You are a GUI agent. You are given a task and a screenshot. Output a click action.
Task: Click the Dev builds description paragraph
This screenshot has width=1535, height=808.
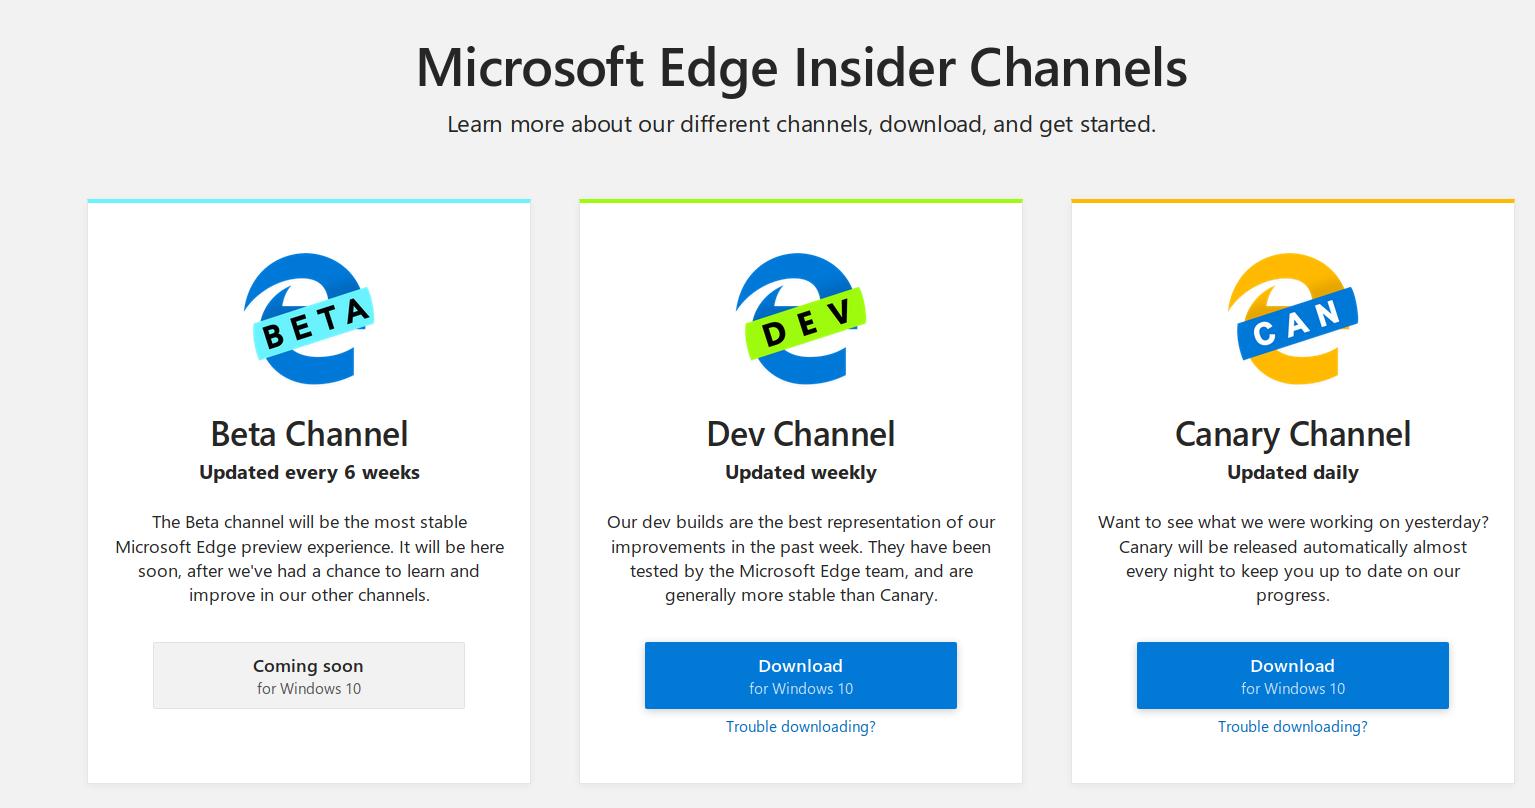tap(801, 559)
